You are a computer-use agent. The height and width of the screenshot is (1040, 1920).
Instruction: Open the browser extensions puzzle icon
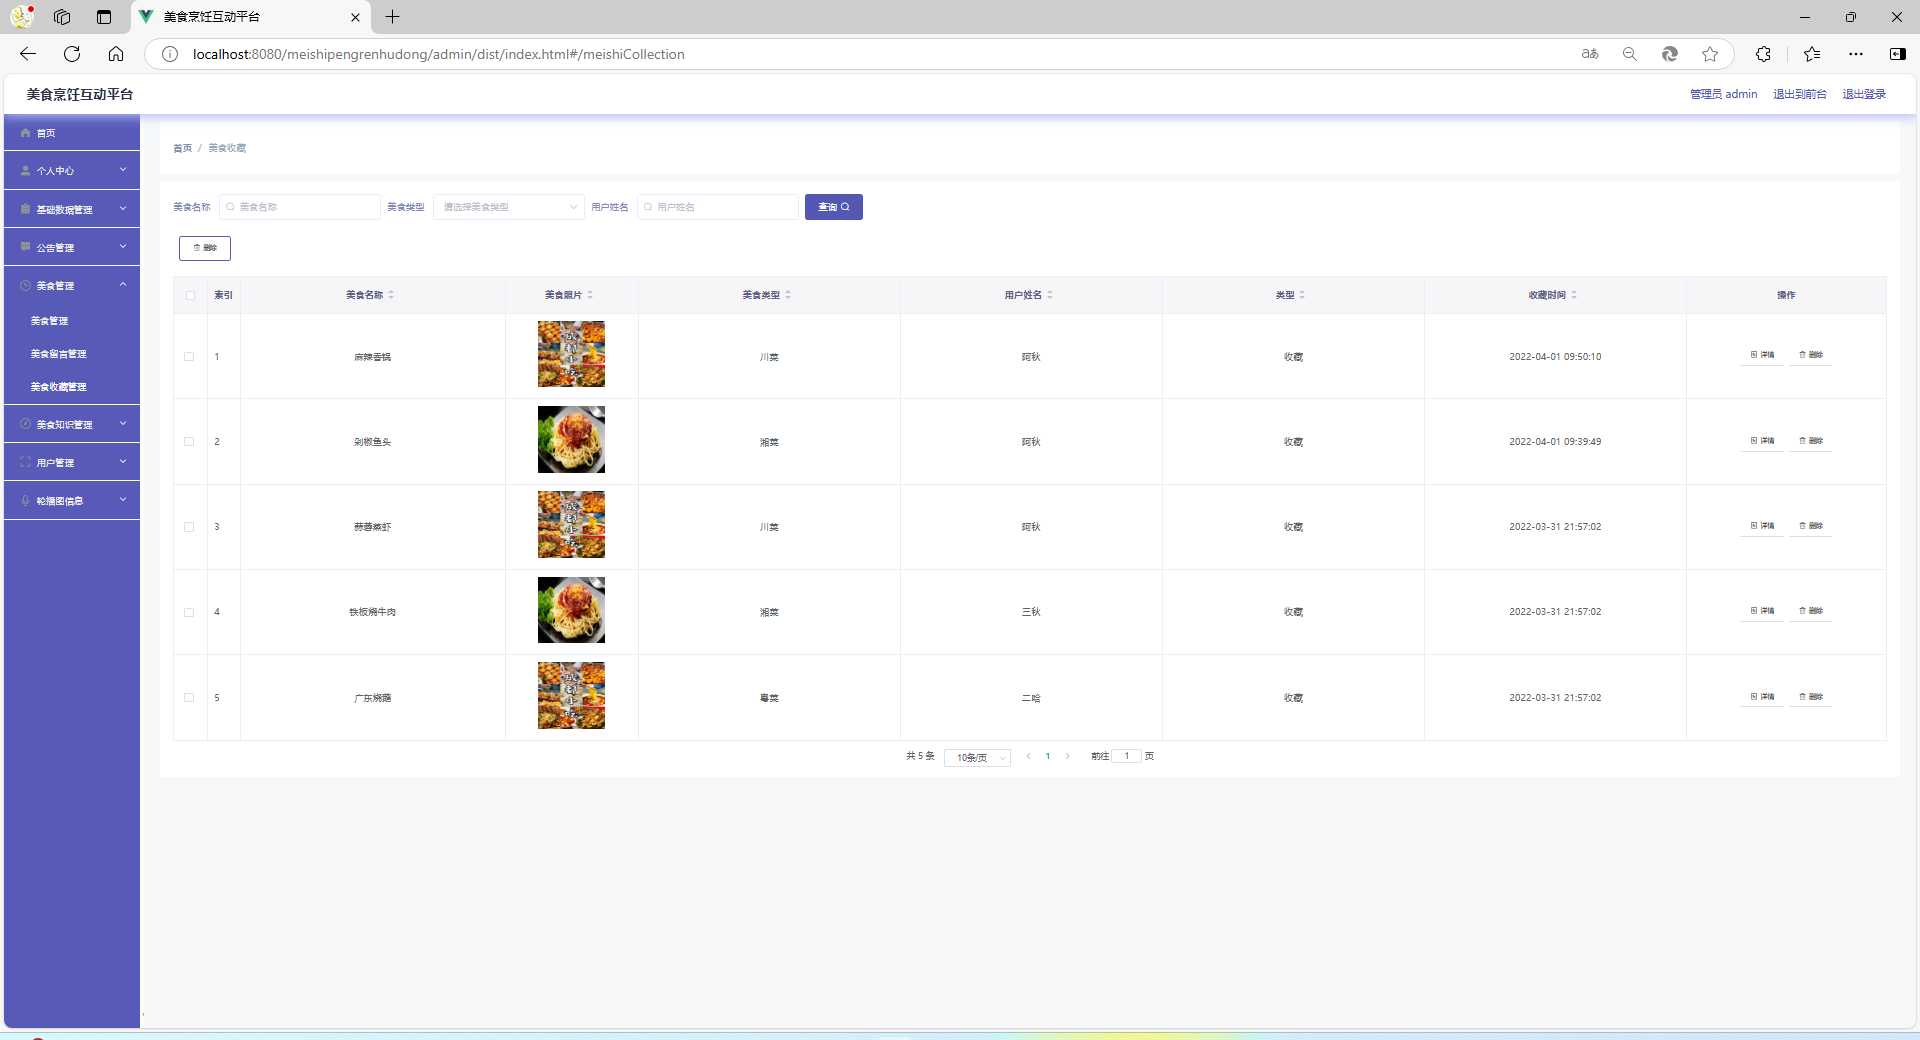click(x=1763, y=54)
